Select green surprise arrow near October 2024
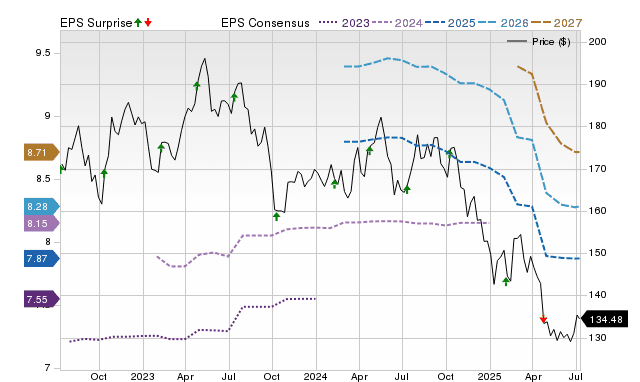This screenshot has height=382, width=640. [x=449, y=154]
